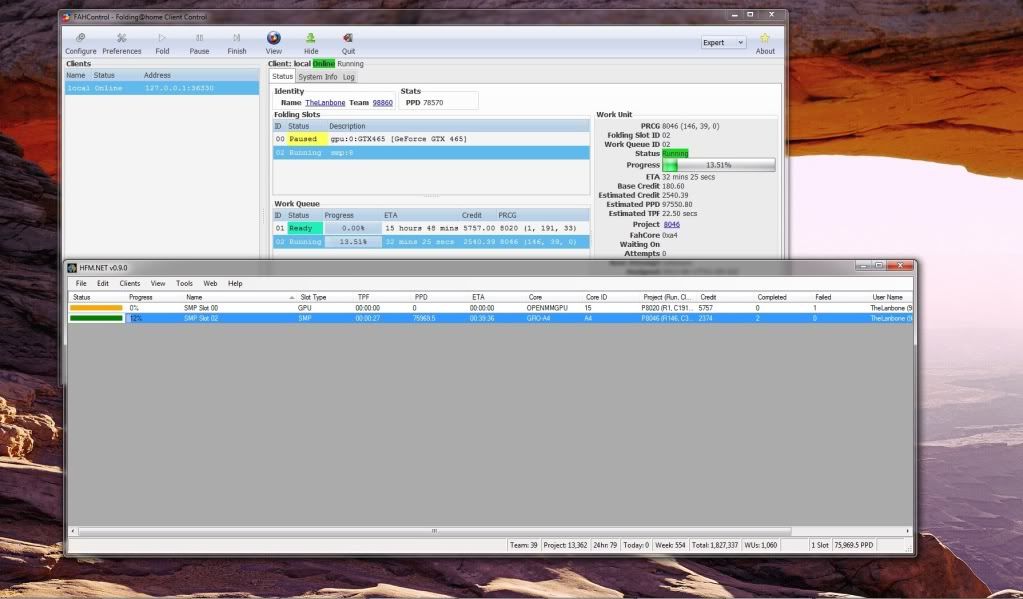The height and width of the screenshot is (599, 1023).
Task: Click the FAHControl title bar icon
Action: click(66, 17)
